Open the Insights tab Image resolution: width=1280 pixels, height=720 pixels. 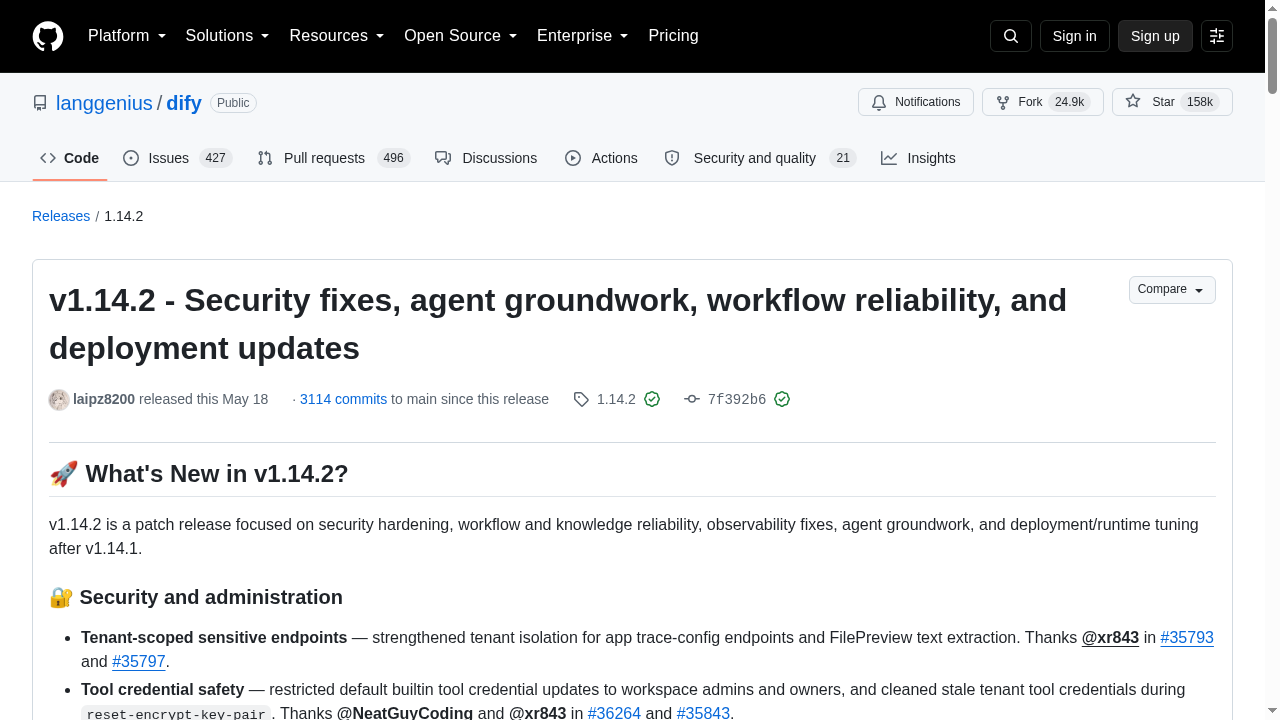918,158
